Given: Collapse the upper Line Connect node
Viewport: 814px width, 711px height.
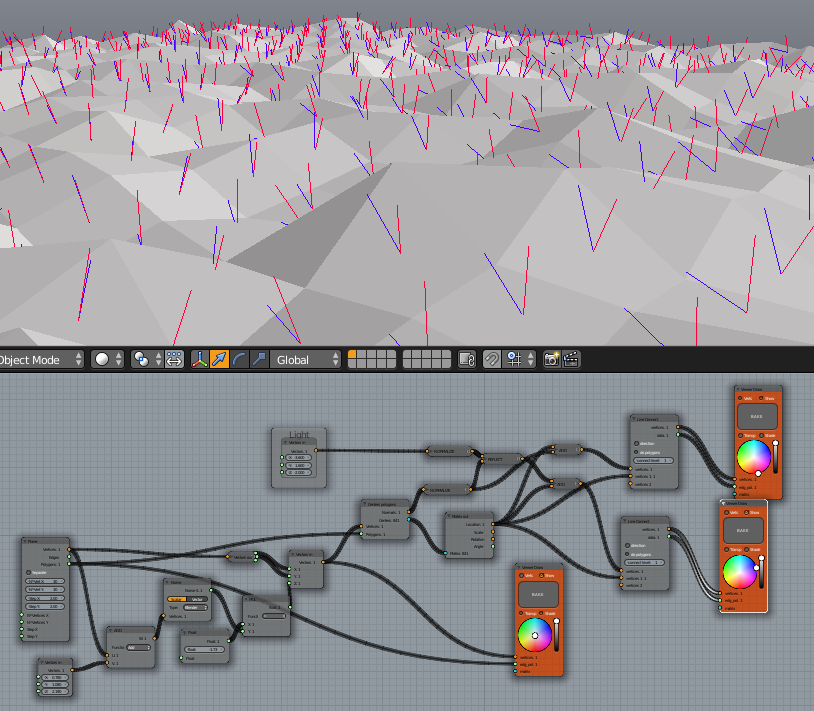Looking at the screenshot, I should click(x=634, y=419).
